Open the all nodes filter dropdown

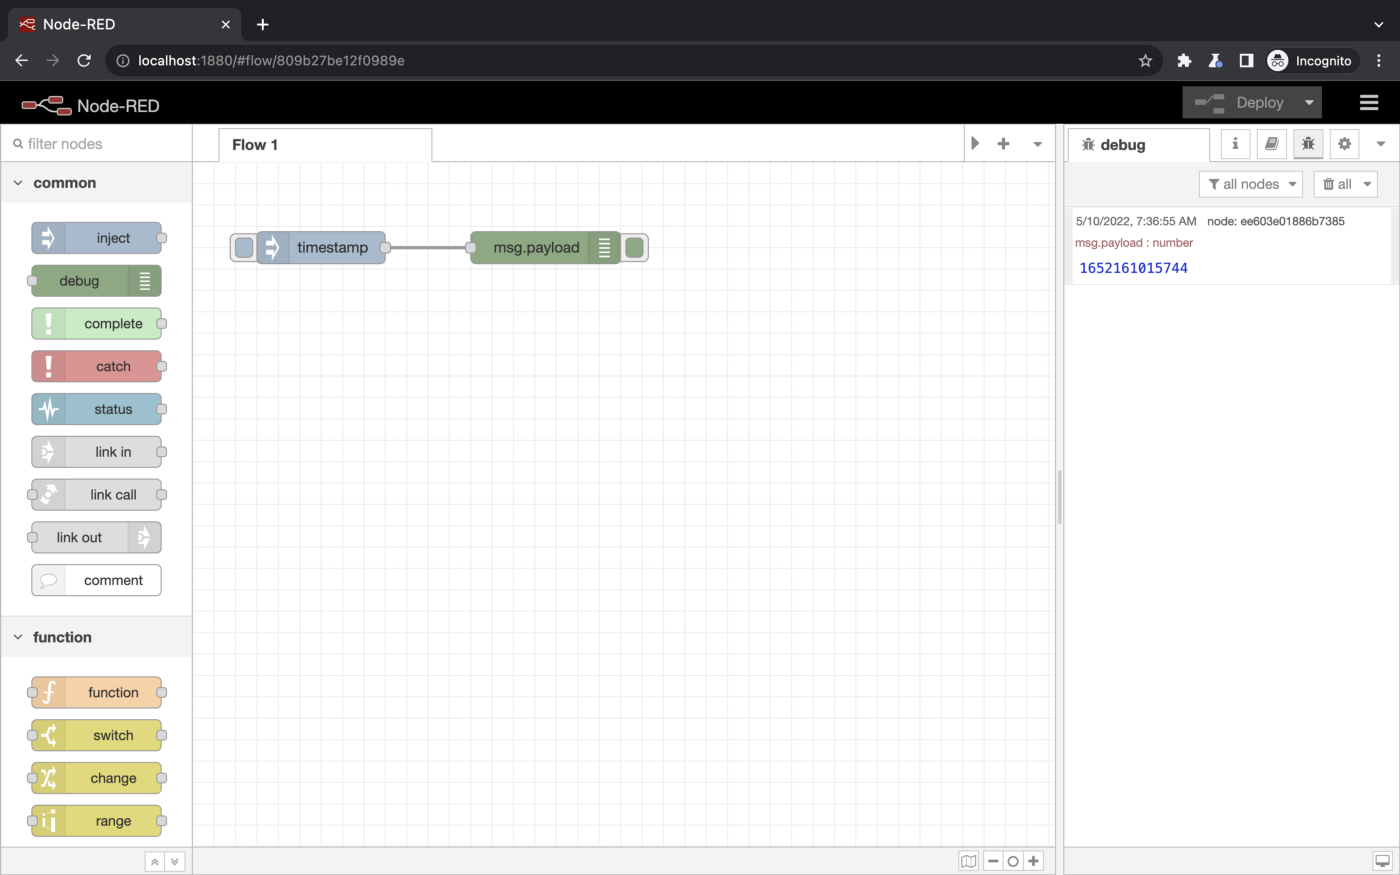pyautogui.click(x=1250, y=184)
